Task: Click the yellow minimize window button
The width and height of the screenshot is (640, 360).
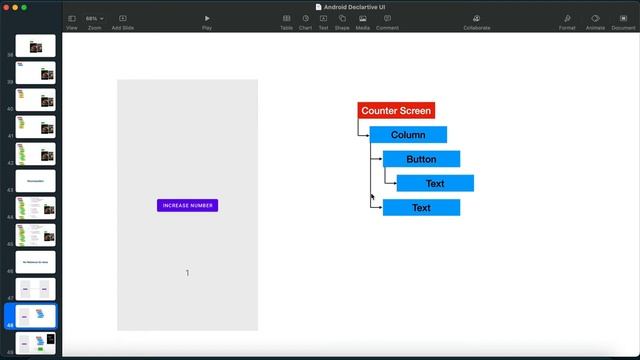Action: (15, 7)
